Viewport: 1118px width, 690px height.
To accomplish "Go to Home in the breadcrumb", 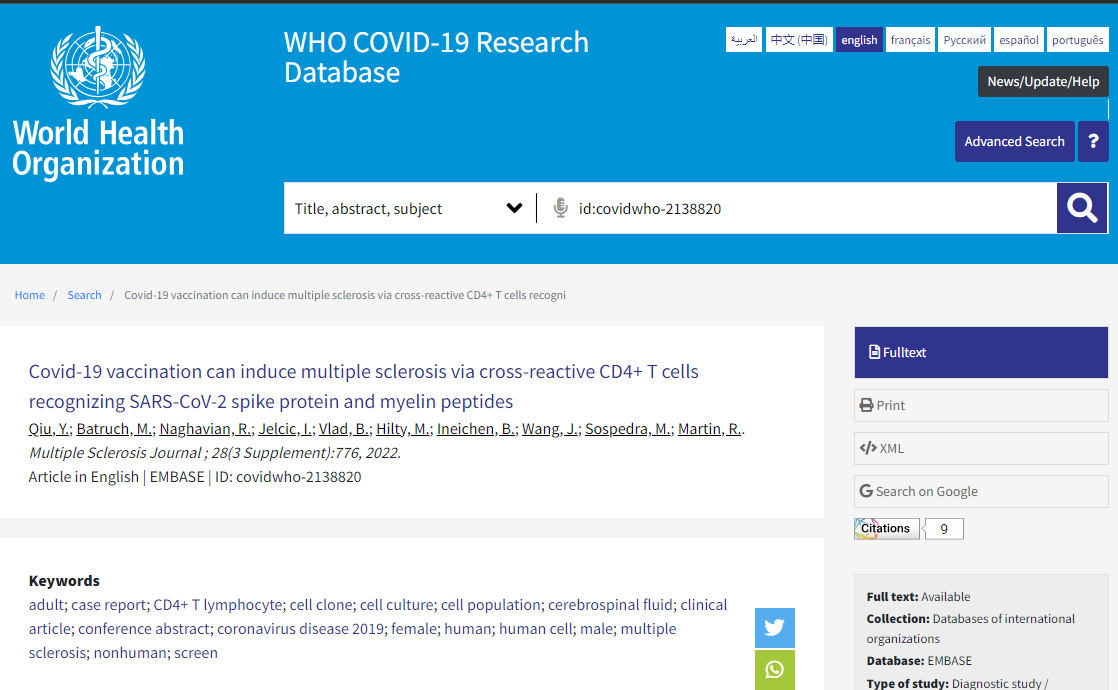I will (29, 295).
